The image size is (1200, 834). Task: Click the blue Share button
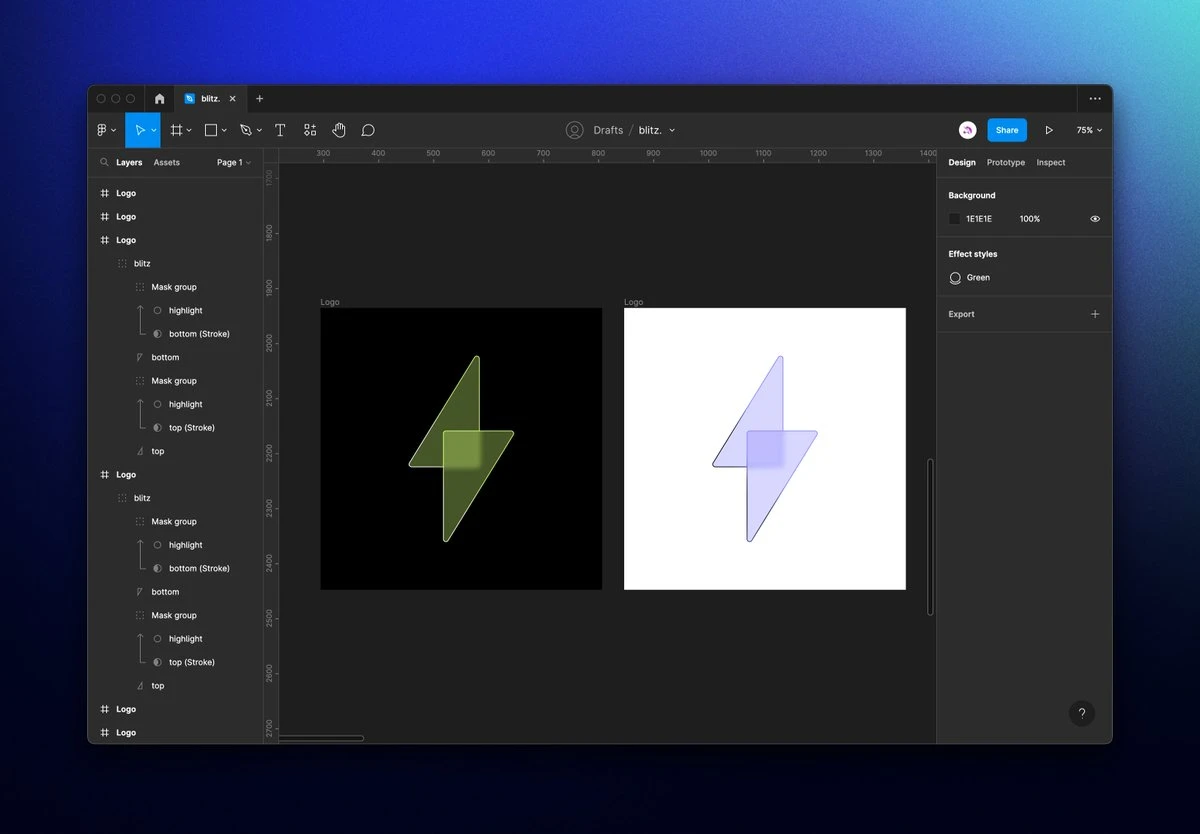[1007, 130]
